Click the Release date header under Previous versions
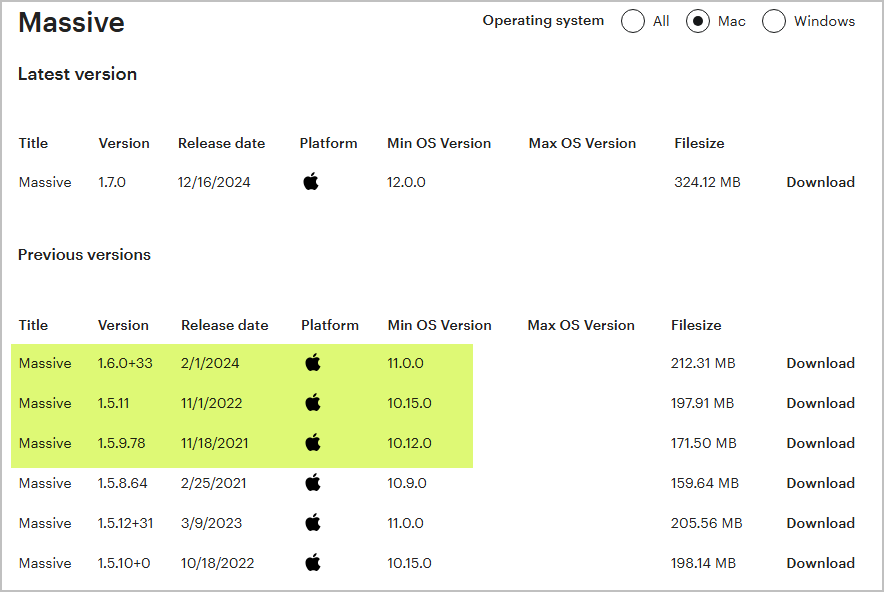The width and height of the screenshot is (884, 592). (224, 325)
